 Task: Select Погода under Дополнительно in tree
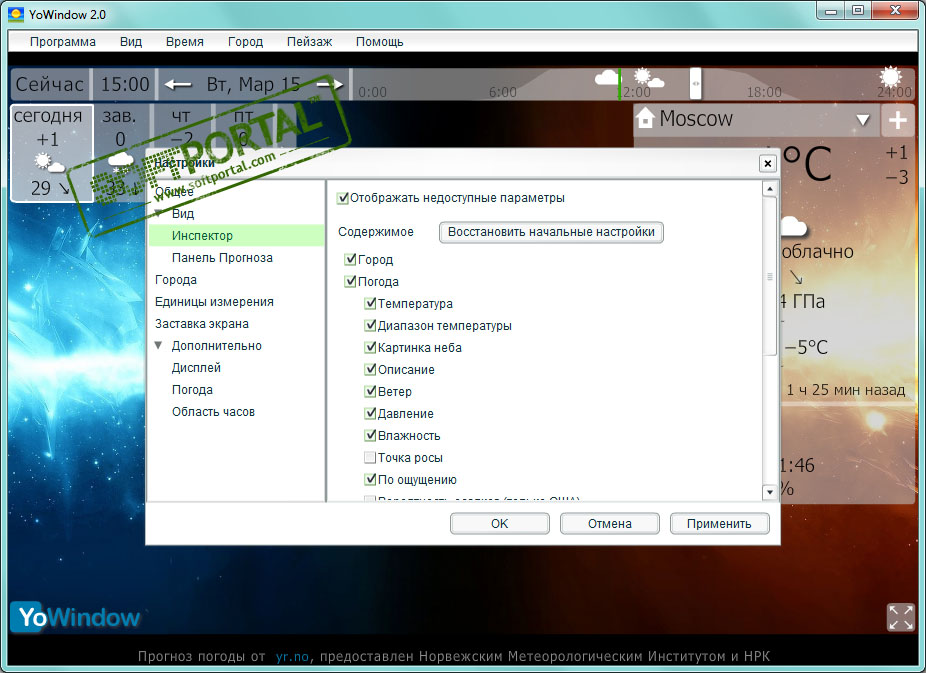[192, 390]
